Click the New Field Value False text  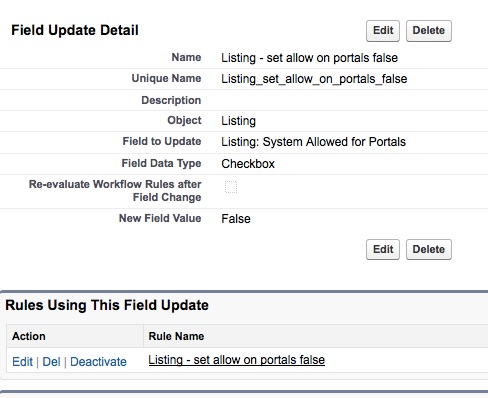tap(236, 219)
